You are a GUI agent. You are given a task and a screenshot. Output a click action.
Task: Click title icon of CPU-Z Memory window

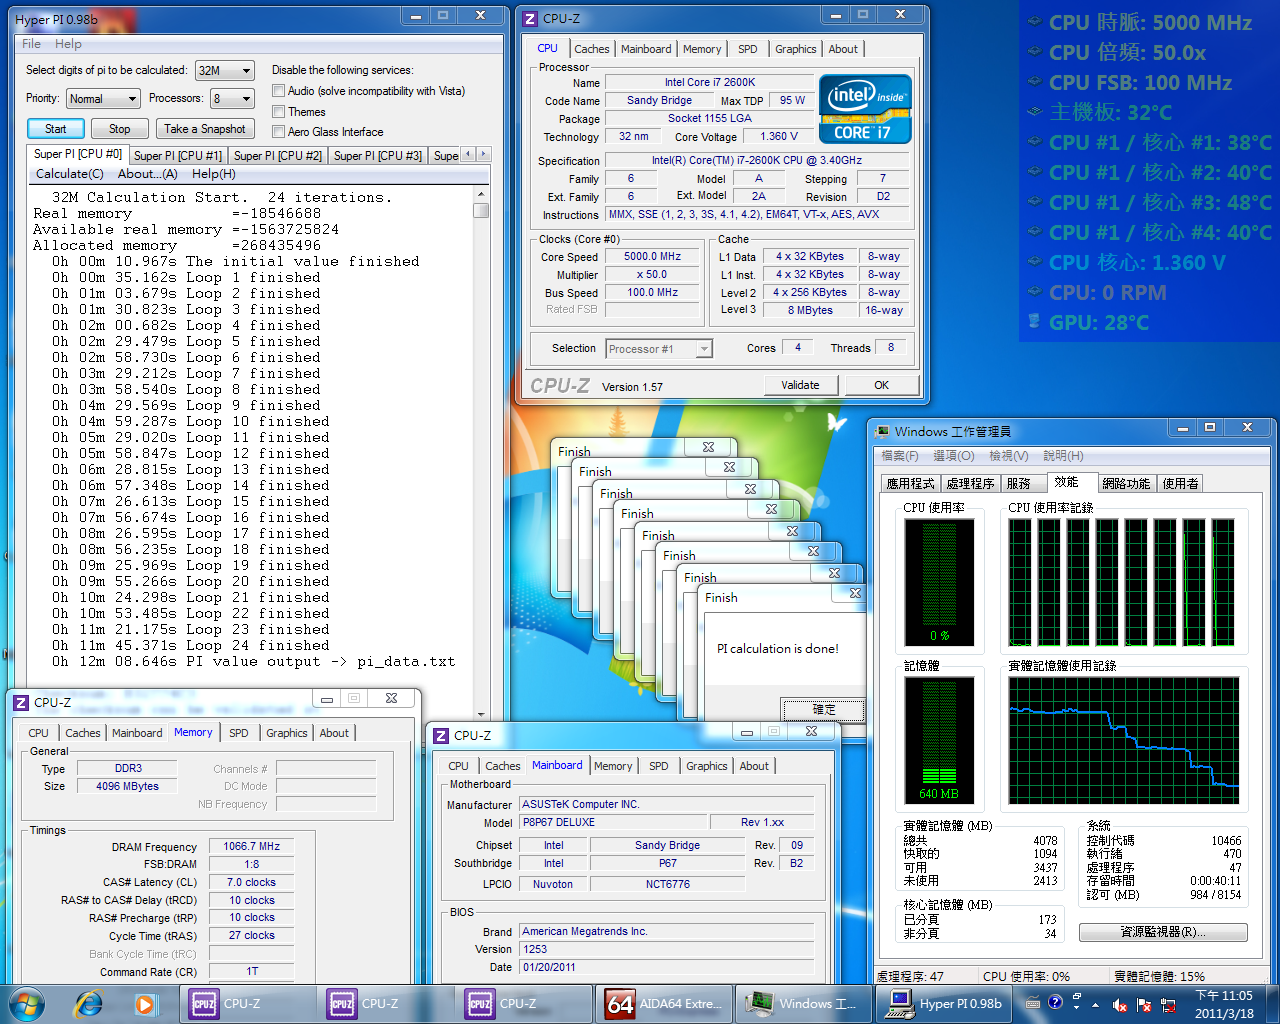coord(21,702)
